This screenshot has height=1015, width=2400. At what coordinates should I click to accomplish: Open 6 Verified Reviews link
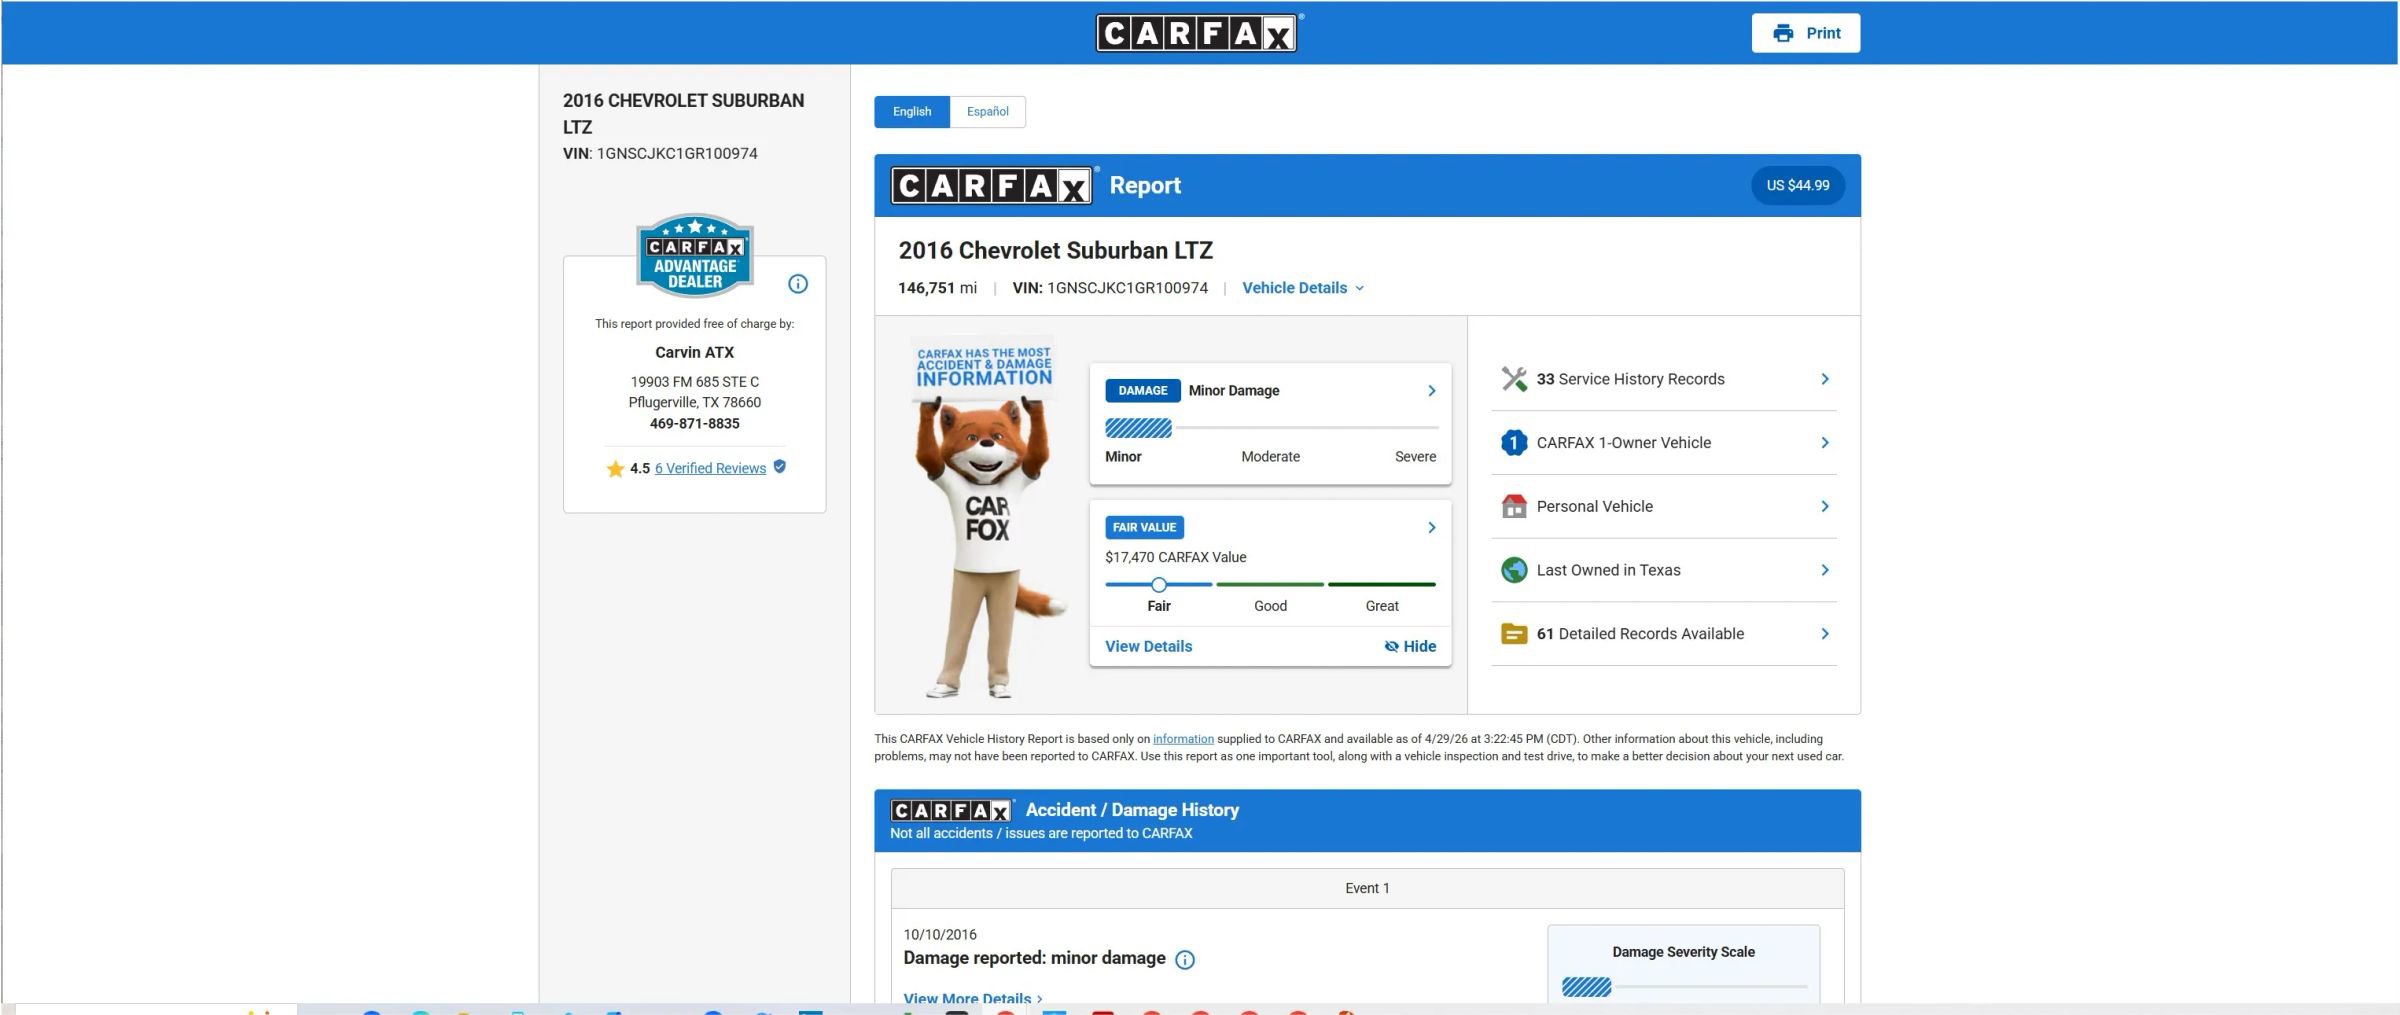point(710,468)
